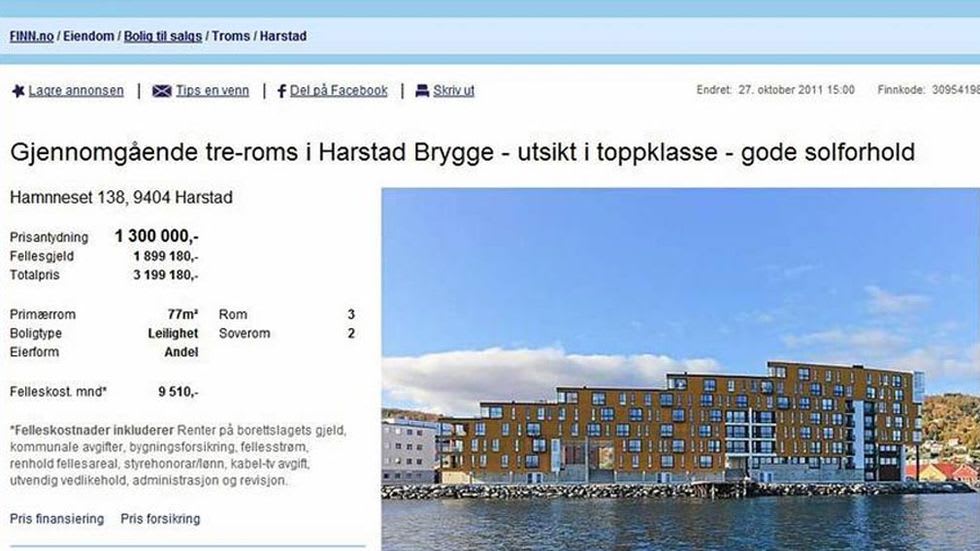Share via Del på Facebook link

tap(339, 91)
